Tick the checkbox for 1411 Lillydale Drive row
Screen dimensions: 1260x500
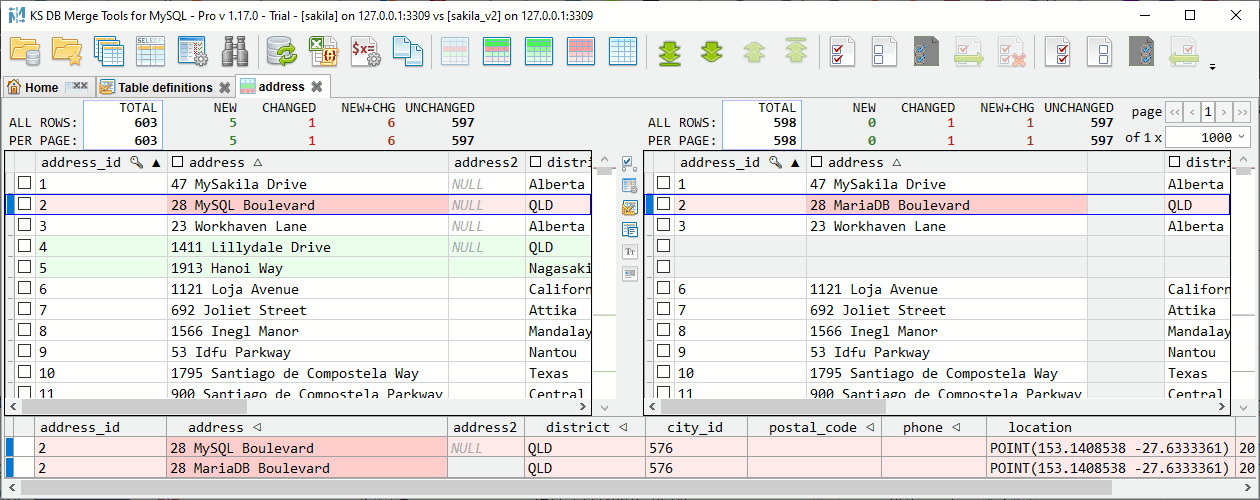click(25, 247)
